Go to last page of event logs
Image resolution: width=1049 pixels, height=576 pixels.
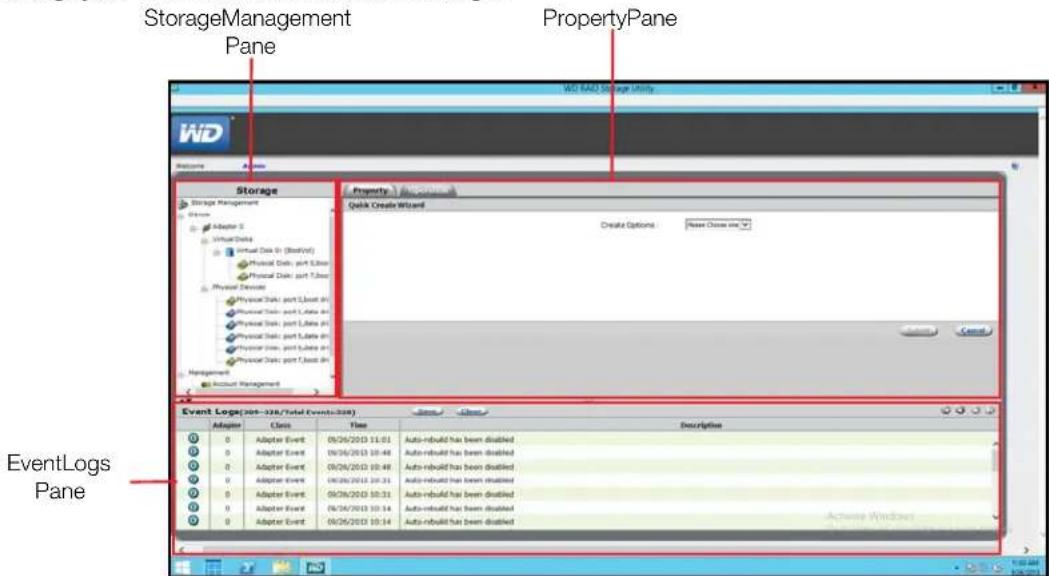pyautogui.click(x=990, y=410)
